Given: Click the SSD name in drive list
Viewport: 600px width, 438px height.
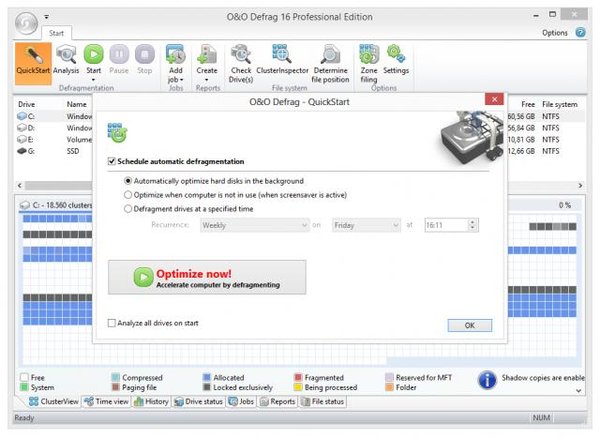Looking at the screenshot, I should (x=73, y=151).
